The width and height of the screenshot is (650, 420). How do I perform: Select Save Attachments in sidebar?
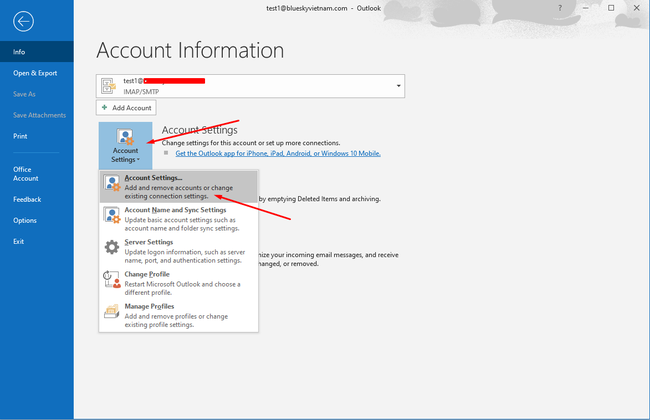click(37, 115)
